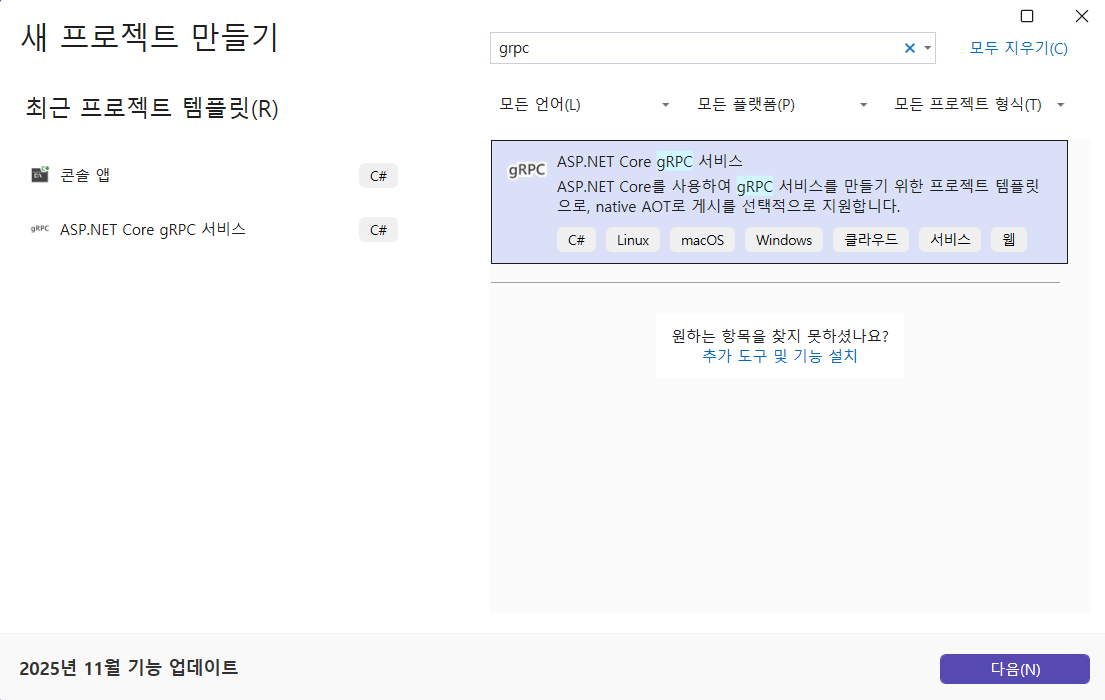Viewport: 1105px width, 700px height.
Task: Maximize the dialog window
Action: [1027, 16]
